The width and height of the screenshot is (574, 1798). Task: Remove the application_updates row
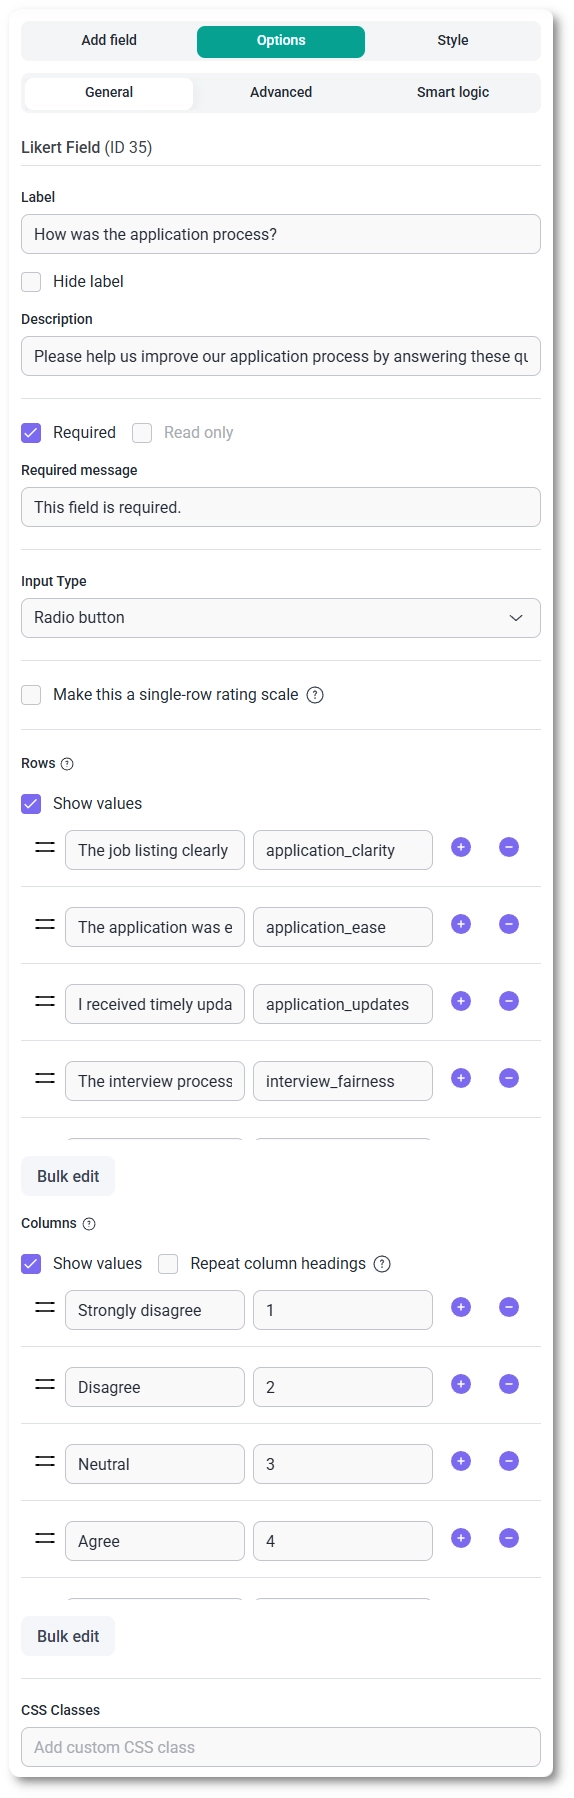(x=509, y=1001)
